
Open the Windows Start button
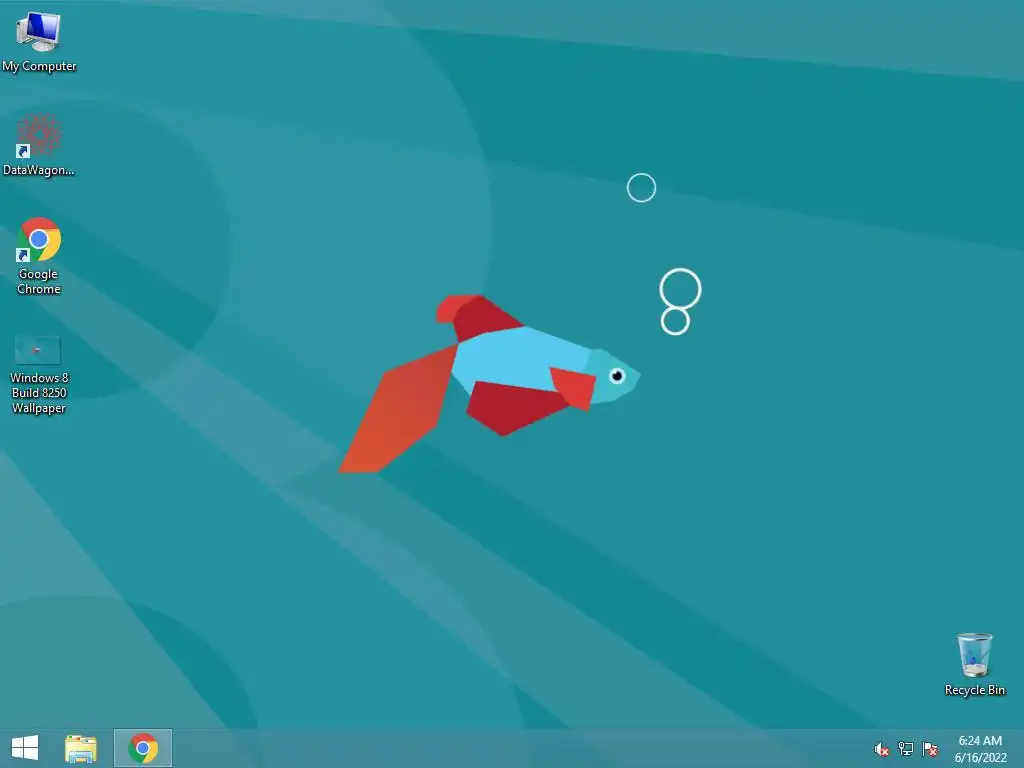pos(25,748)
